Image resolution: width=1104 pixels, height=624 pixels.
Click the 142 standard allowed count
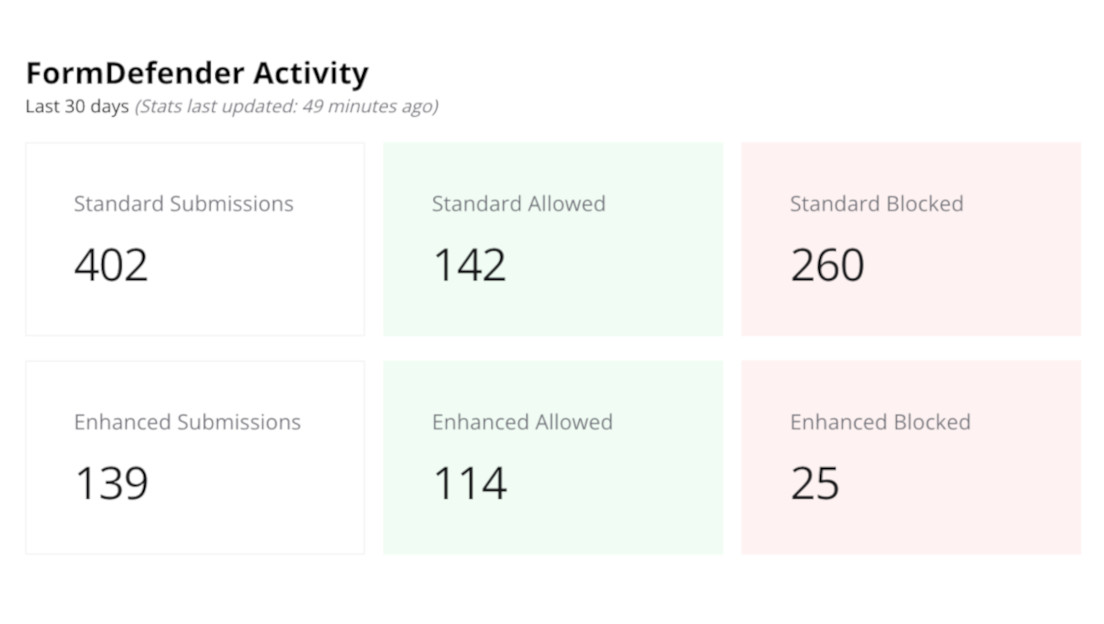click(469, 265)
